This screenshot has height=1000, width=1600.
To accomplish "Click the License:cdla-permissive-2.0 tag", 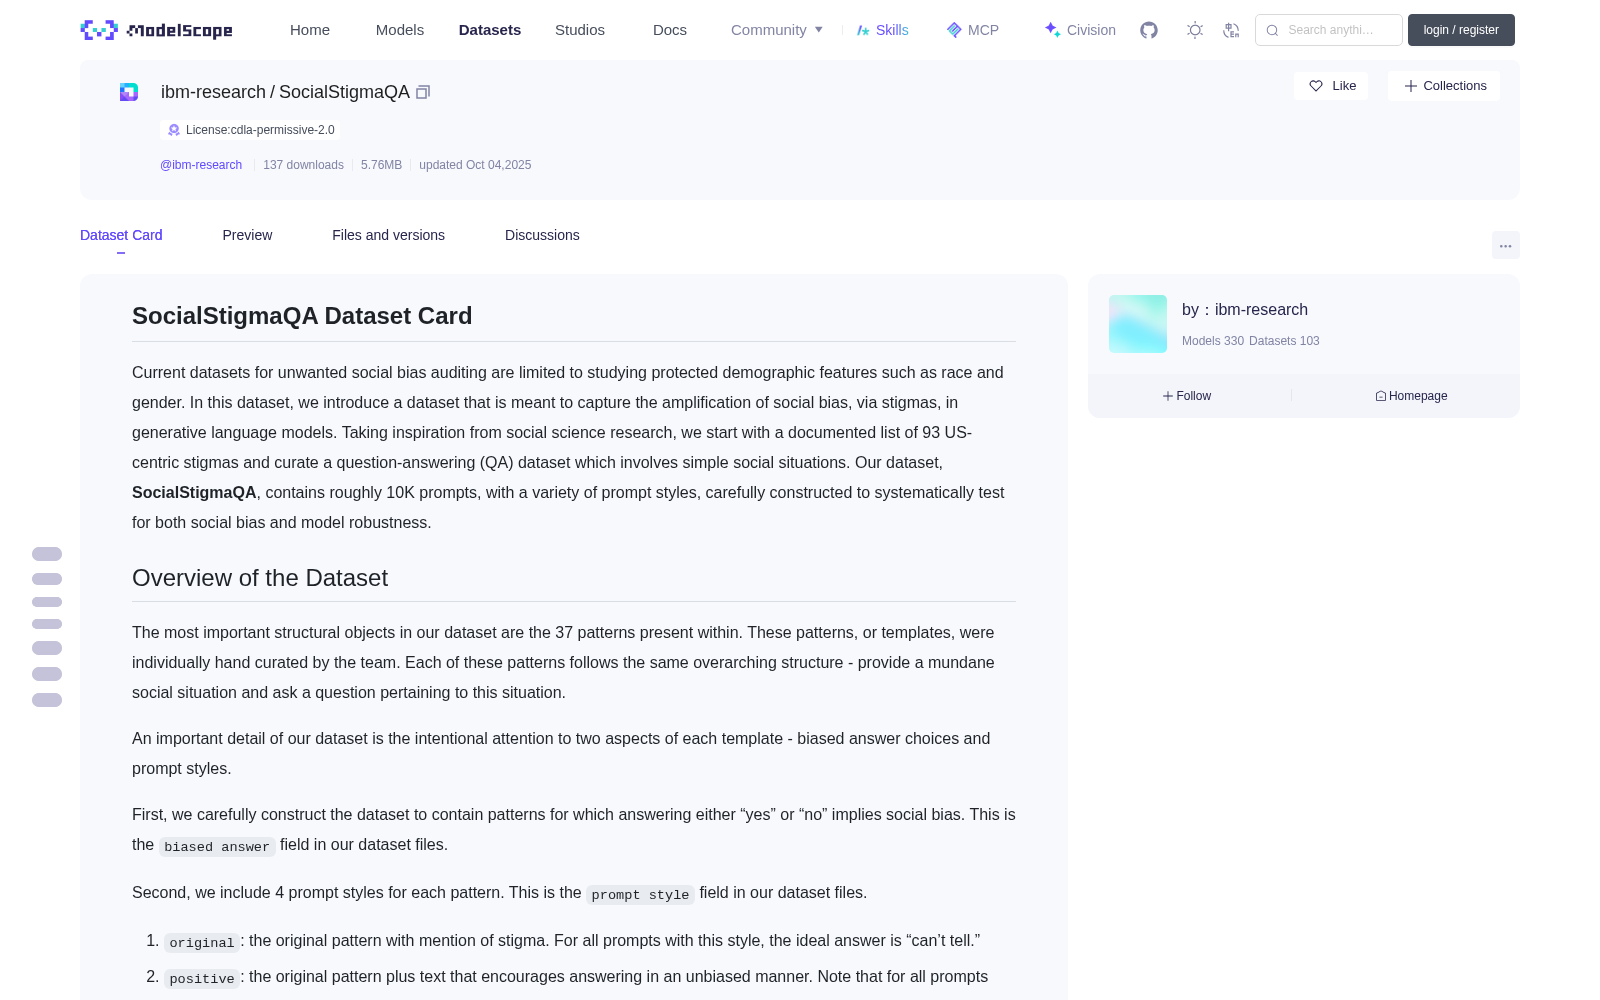I will (x=250, y=130).
